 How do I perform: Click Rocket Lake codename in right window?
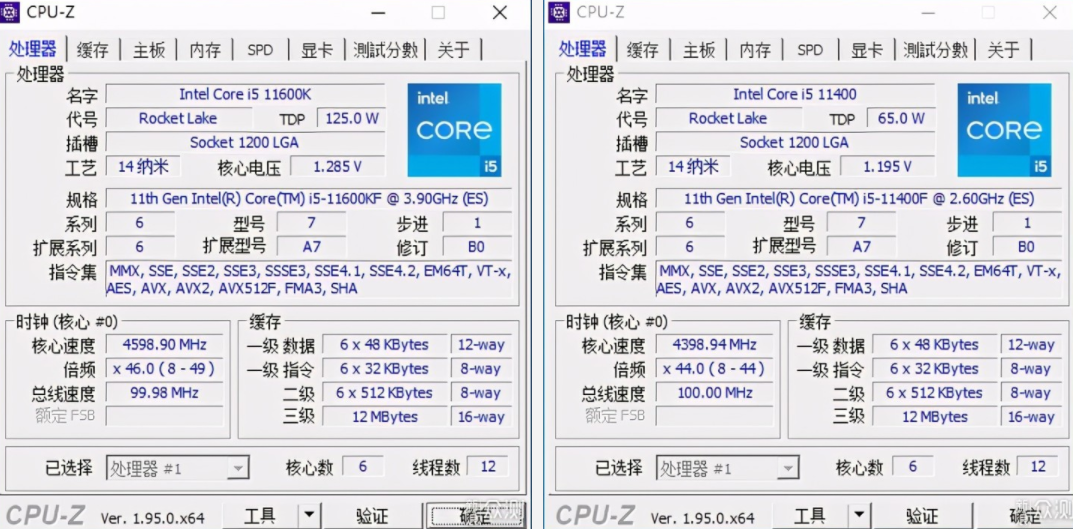(728, 118)
